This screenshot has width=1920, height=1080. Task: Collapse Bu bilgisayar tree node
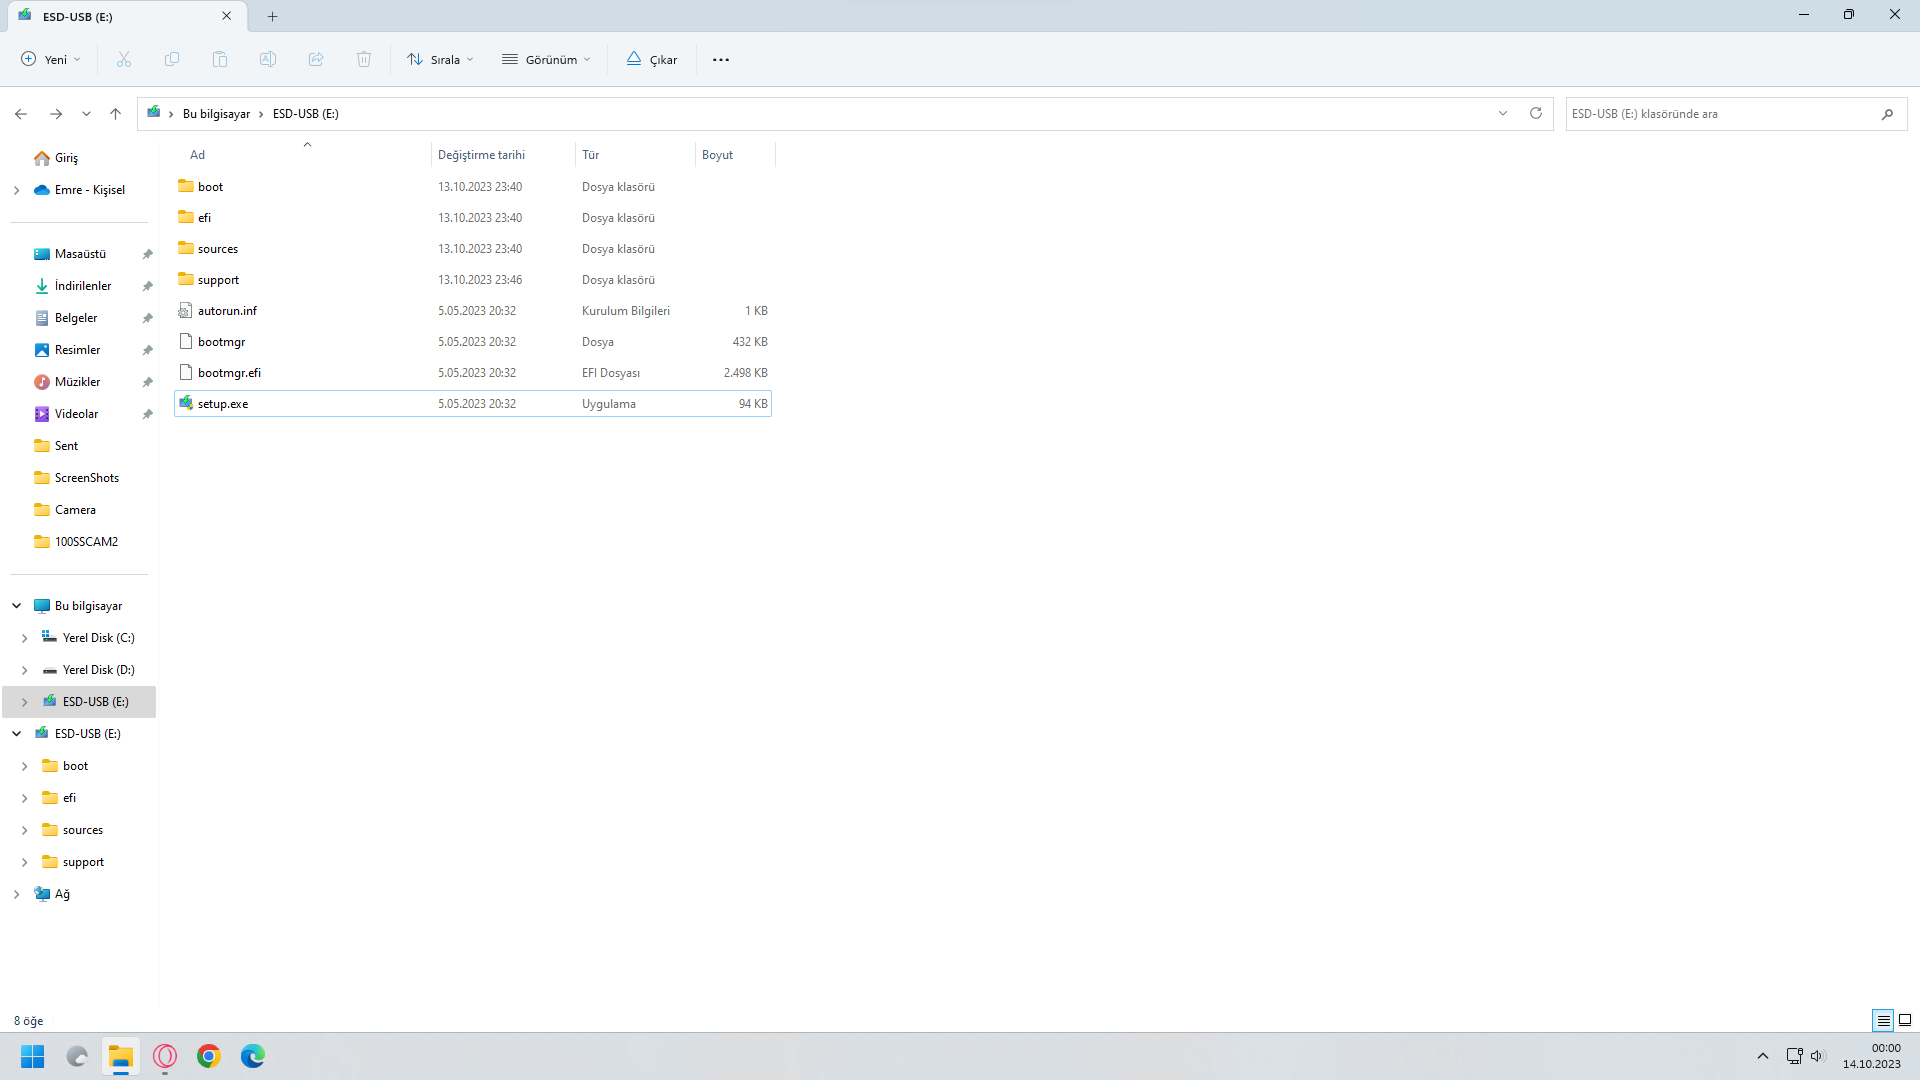(x=17, y=606)
